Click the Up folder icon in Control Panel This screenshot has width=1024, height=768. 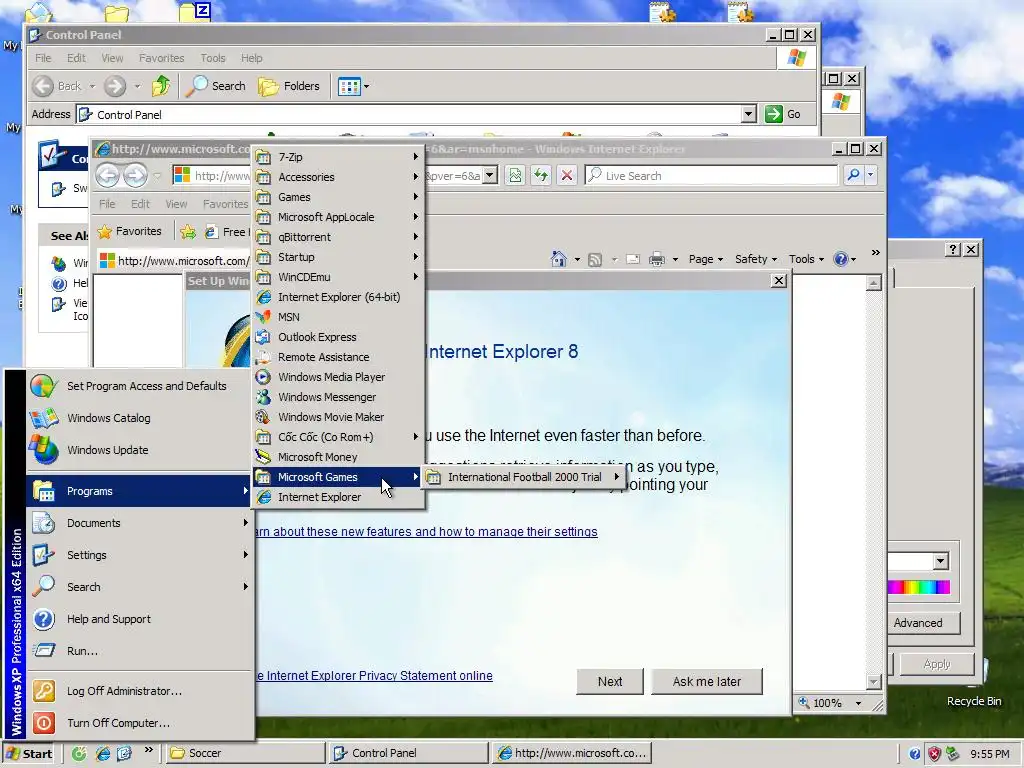point(161,86)
